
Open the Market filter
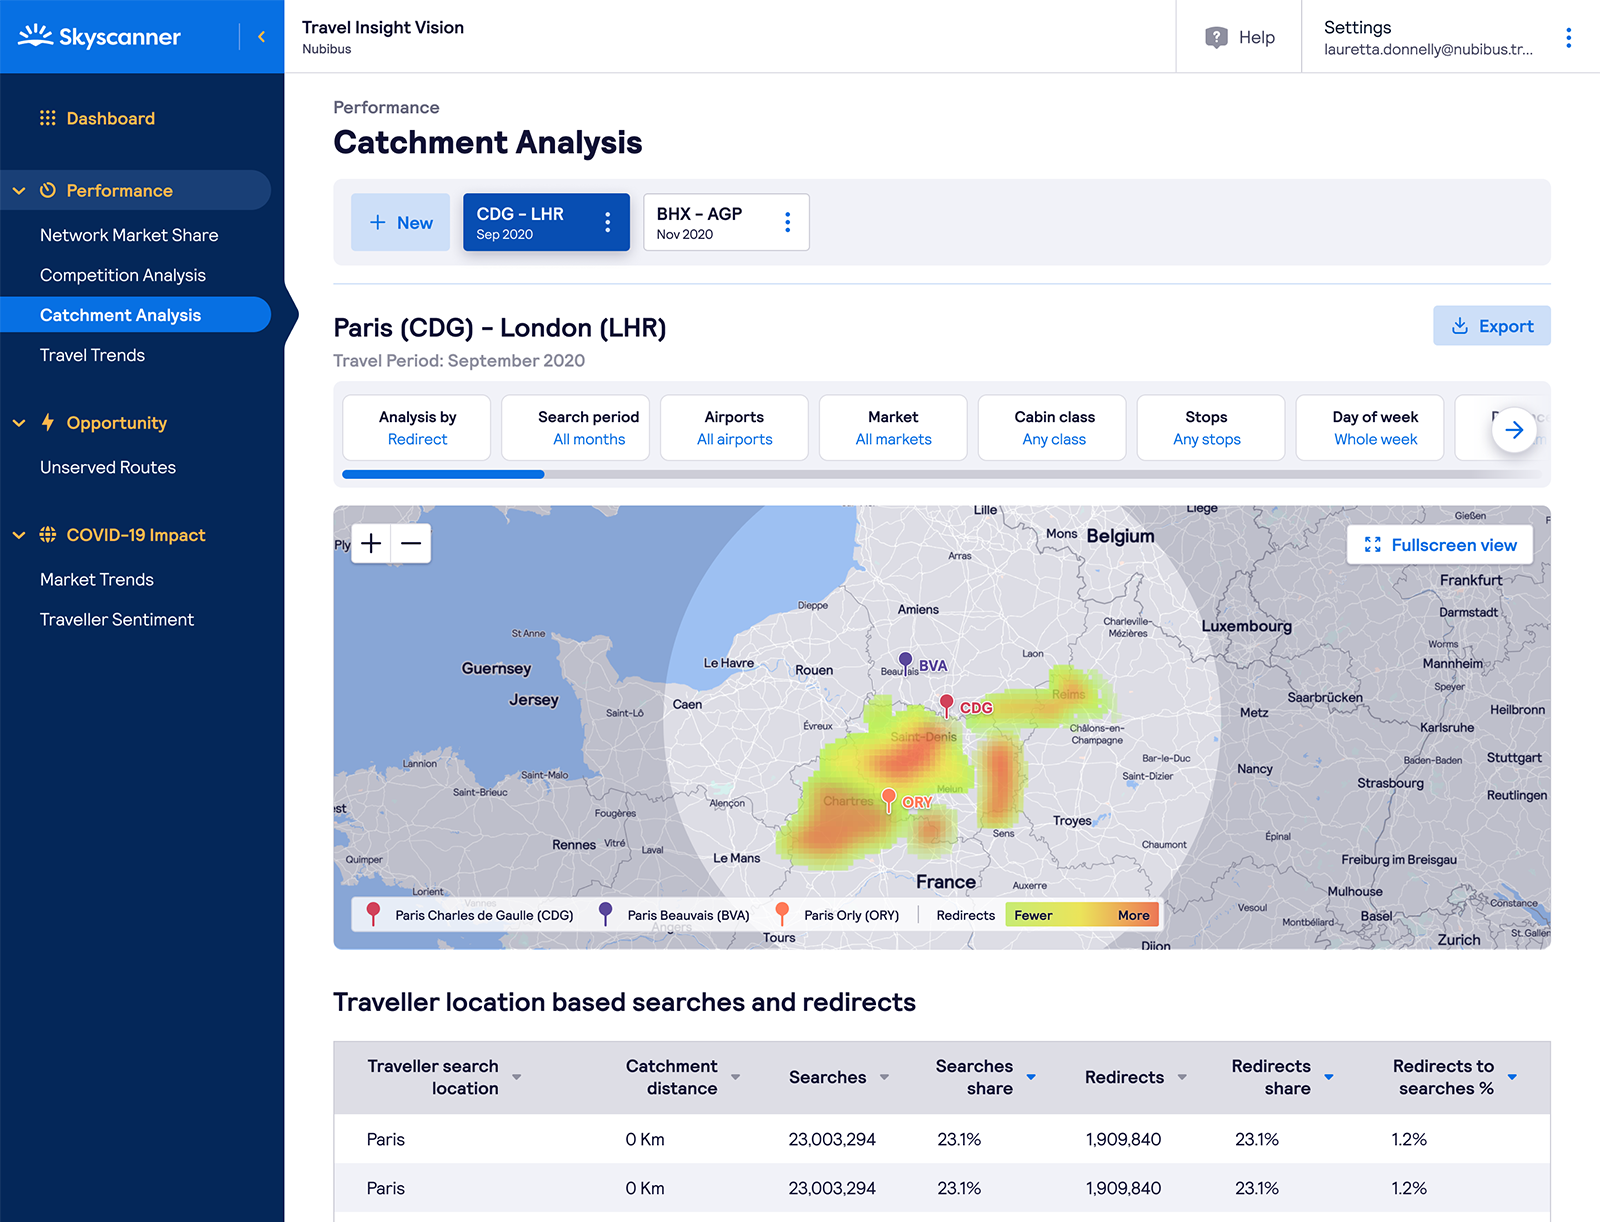[x=893, y=428]
